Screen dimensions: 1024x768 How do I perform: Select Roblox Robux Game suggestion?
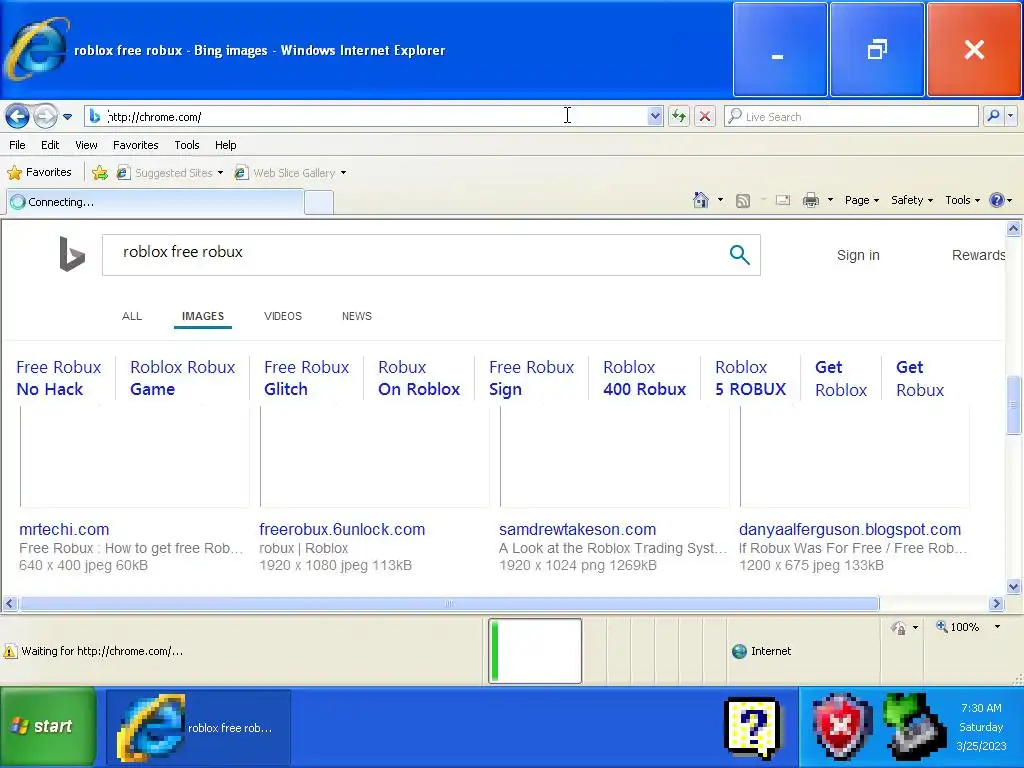point(182,378)
